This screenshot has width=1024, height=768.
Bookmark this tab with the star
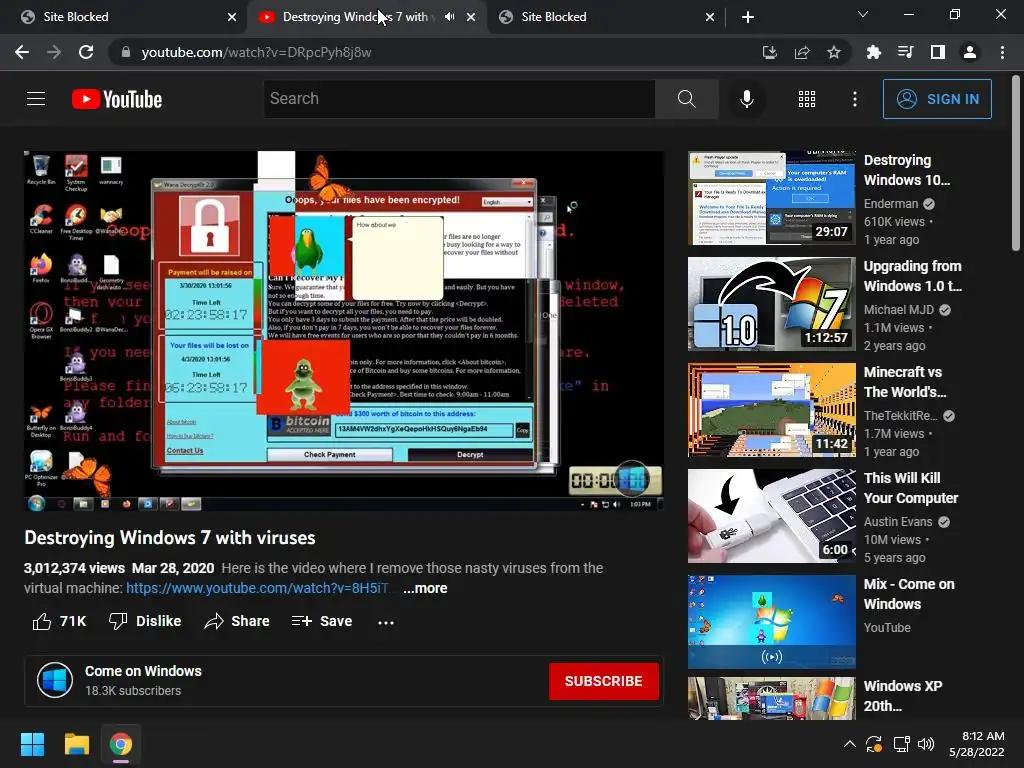pos(834,52)
